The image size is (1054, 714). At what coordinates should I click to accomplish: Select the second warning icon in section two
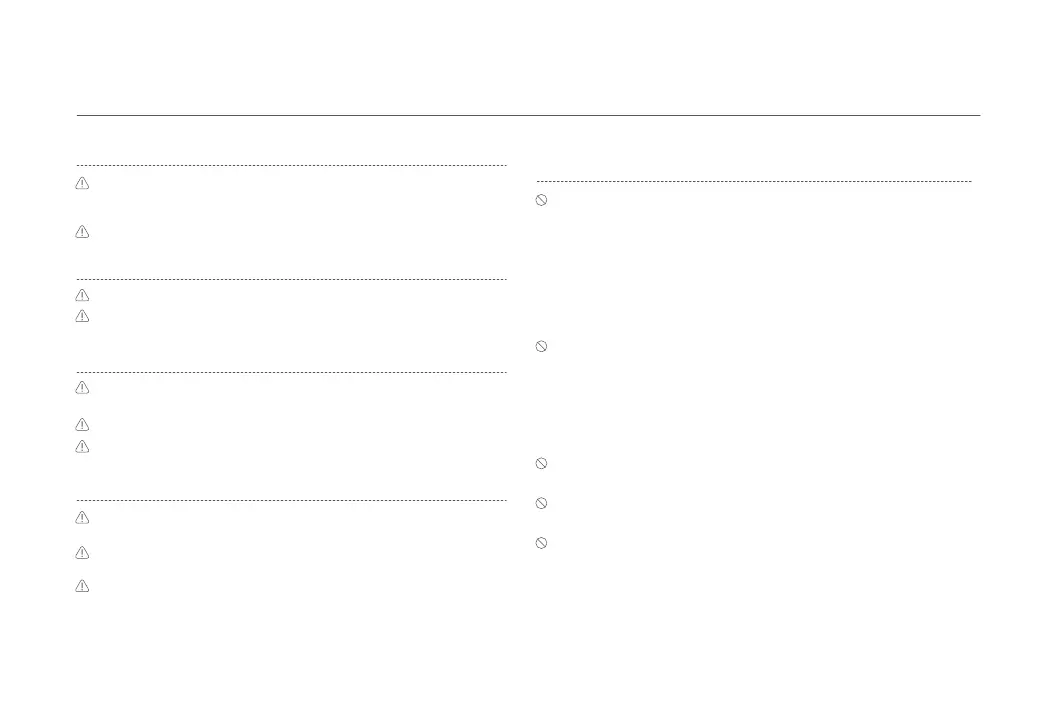click(x=83, y=317)
